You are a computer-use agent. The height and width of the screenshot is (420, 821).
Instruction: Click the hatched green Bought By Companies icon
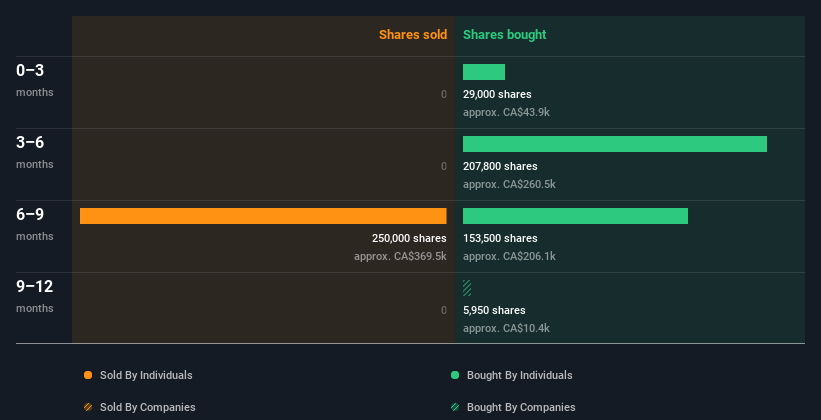point(455,407)
